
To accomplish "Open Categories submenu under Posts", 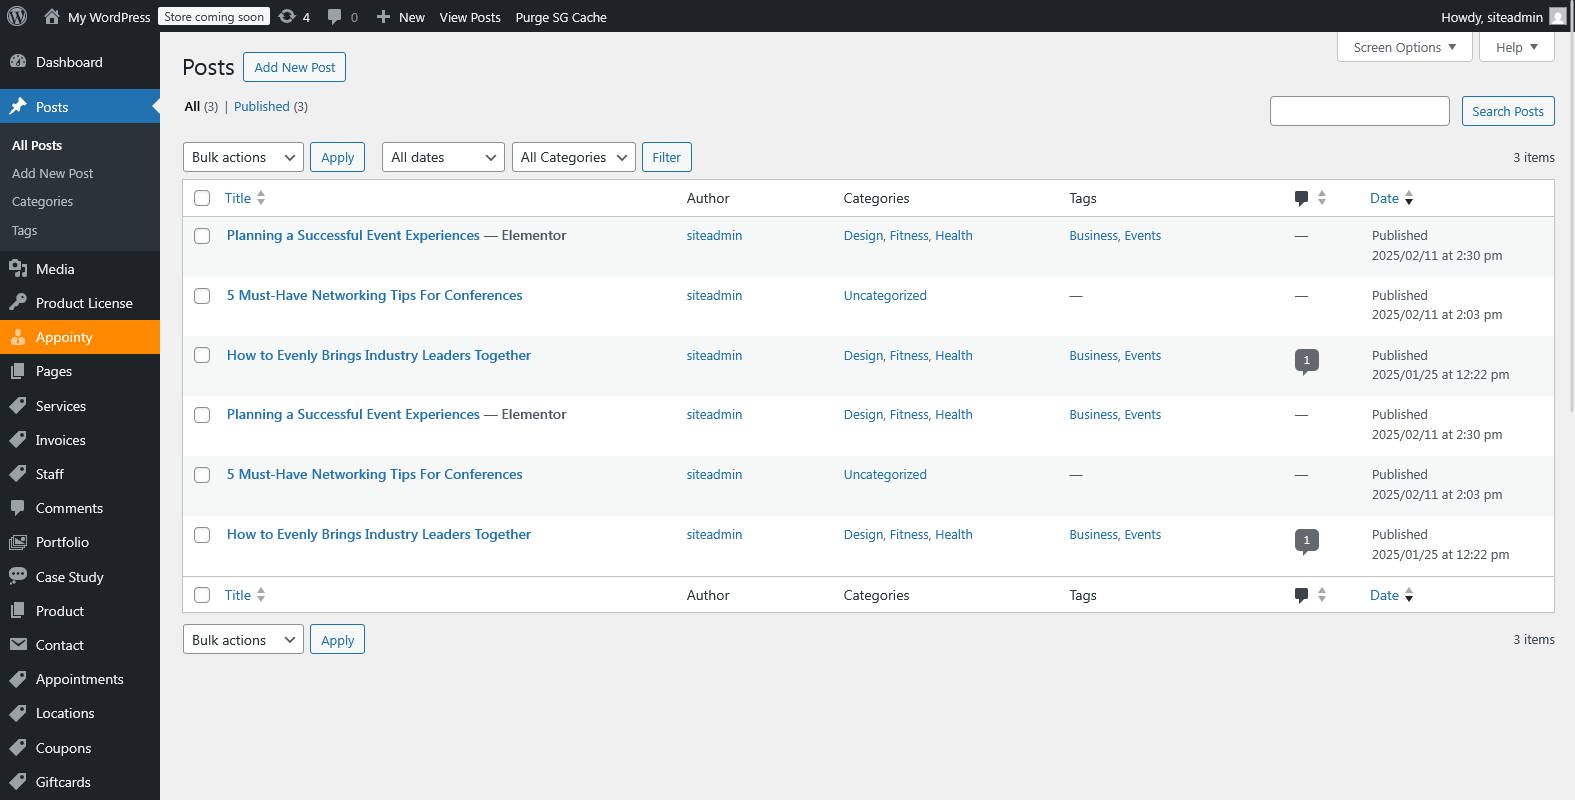I will click(42, 201).
